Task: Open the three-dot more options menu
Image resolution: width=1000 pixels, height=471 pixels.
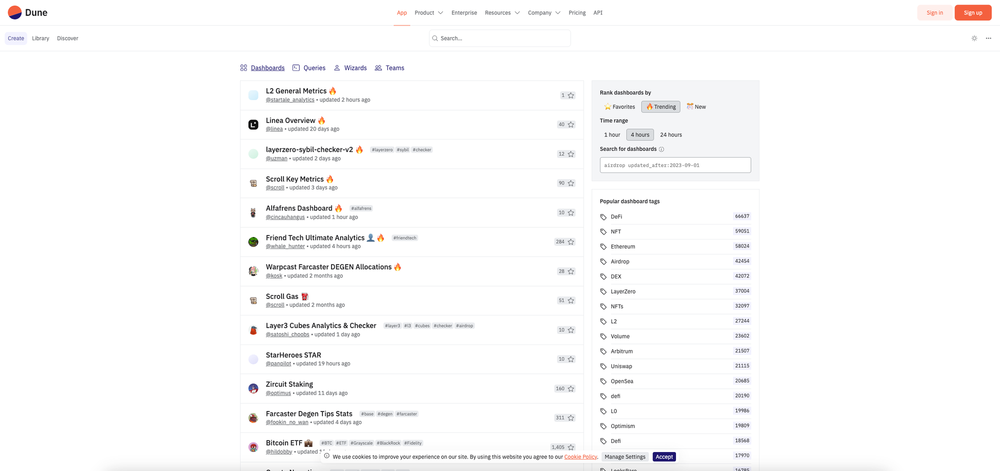Action: click(989, 38)
